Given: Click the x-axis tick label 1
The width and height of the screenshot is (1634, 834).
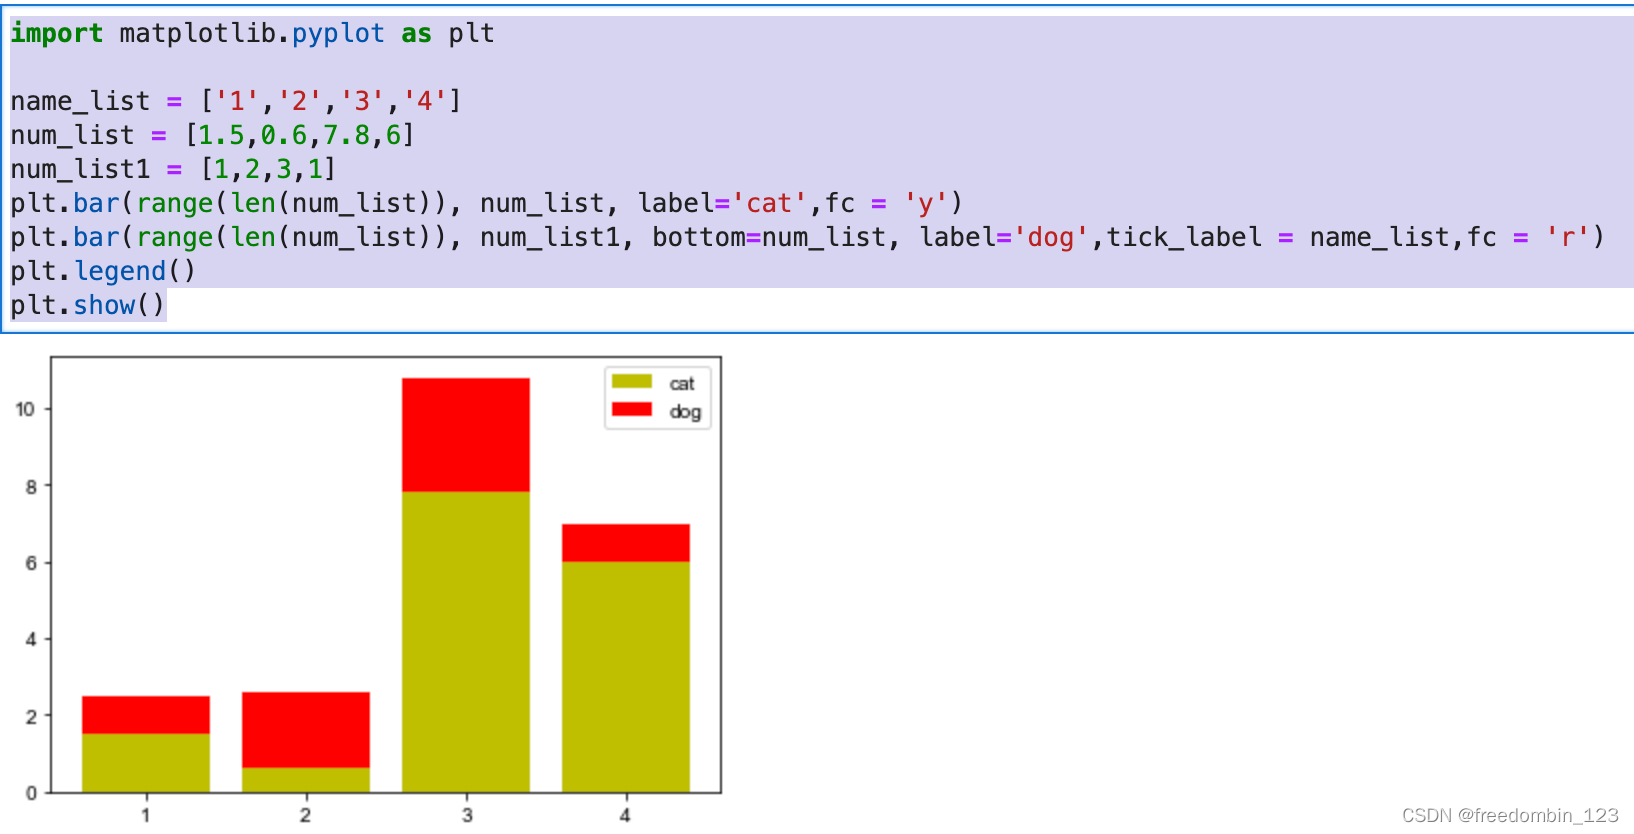Looking at the screenshot, I should coord(146,815).
